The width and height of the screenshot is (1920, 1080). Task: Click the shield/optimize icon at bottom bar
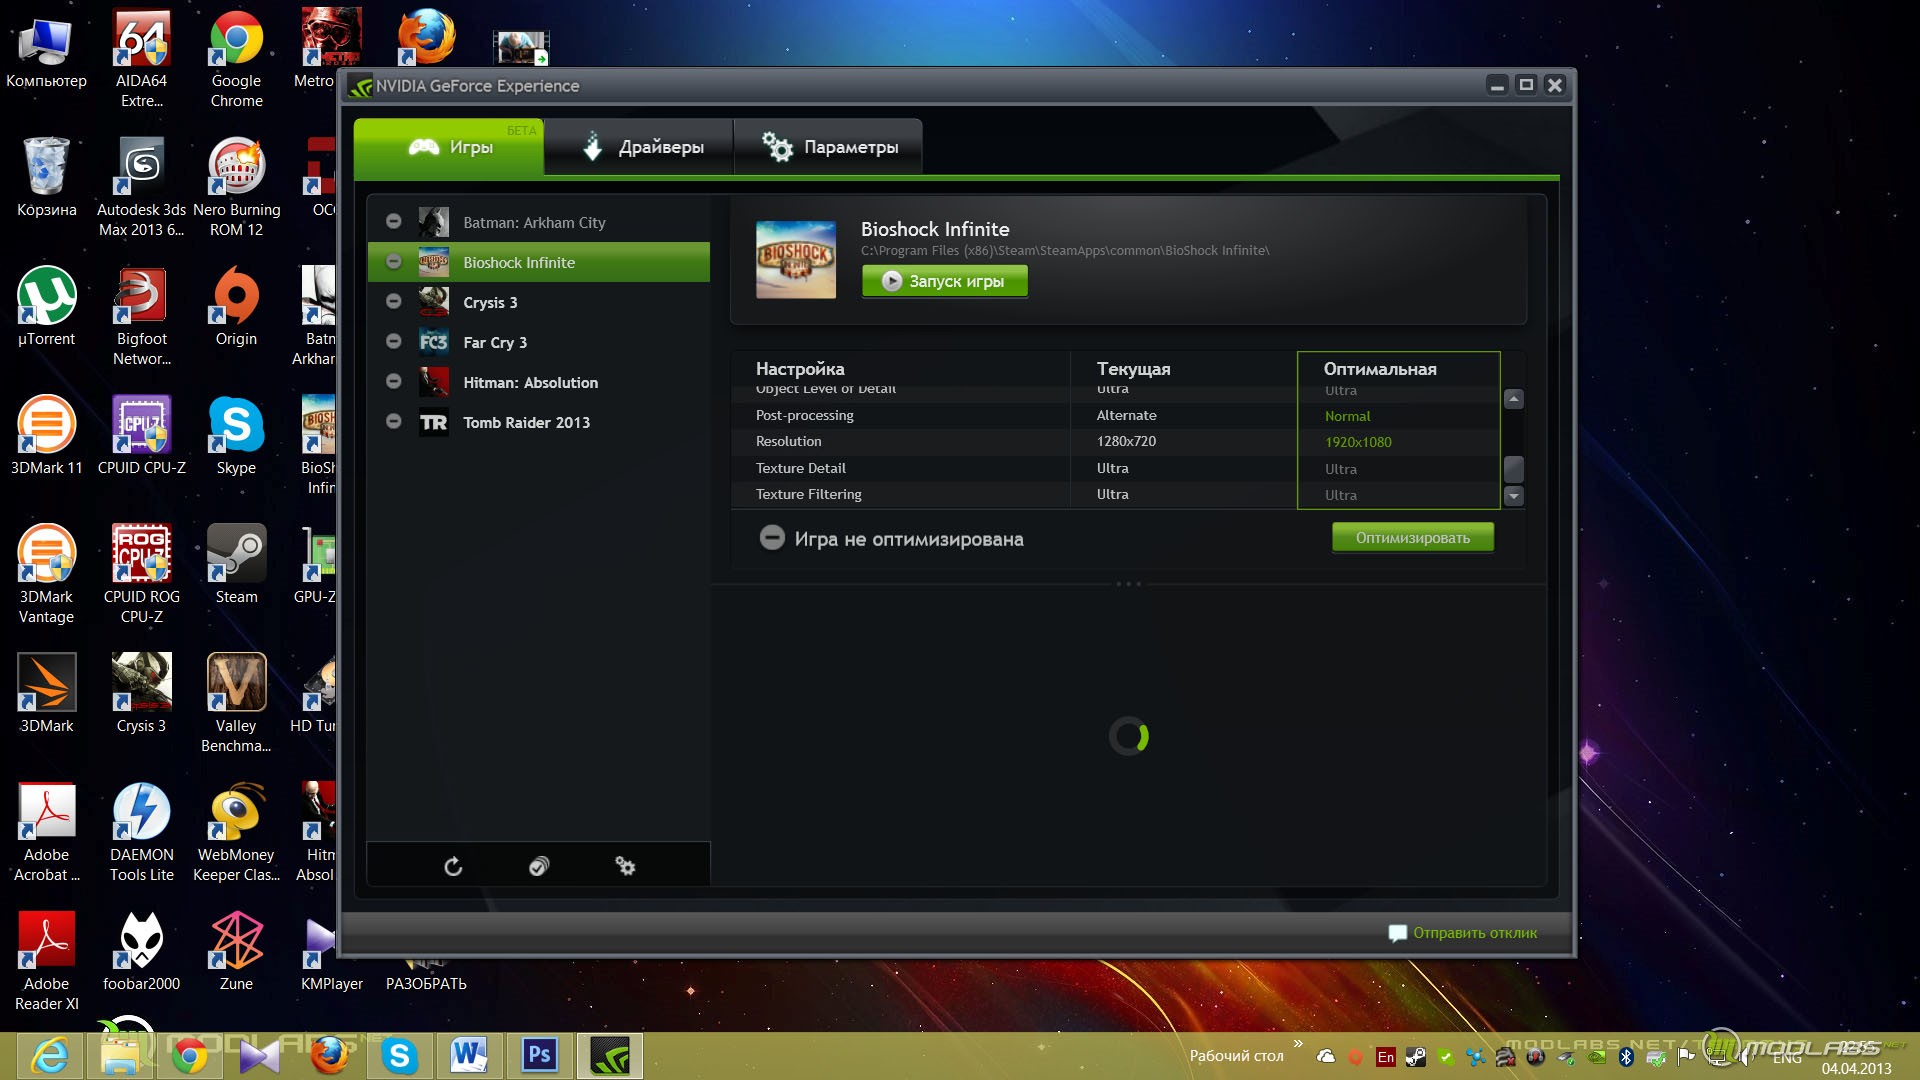click(x=538, y=866)
